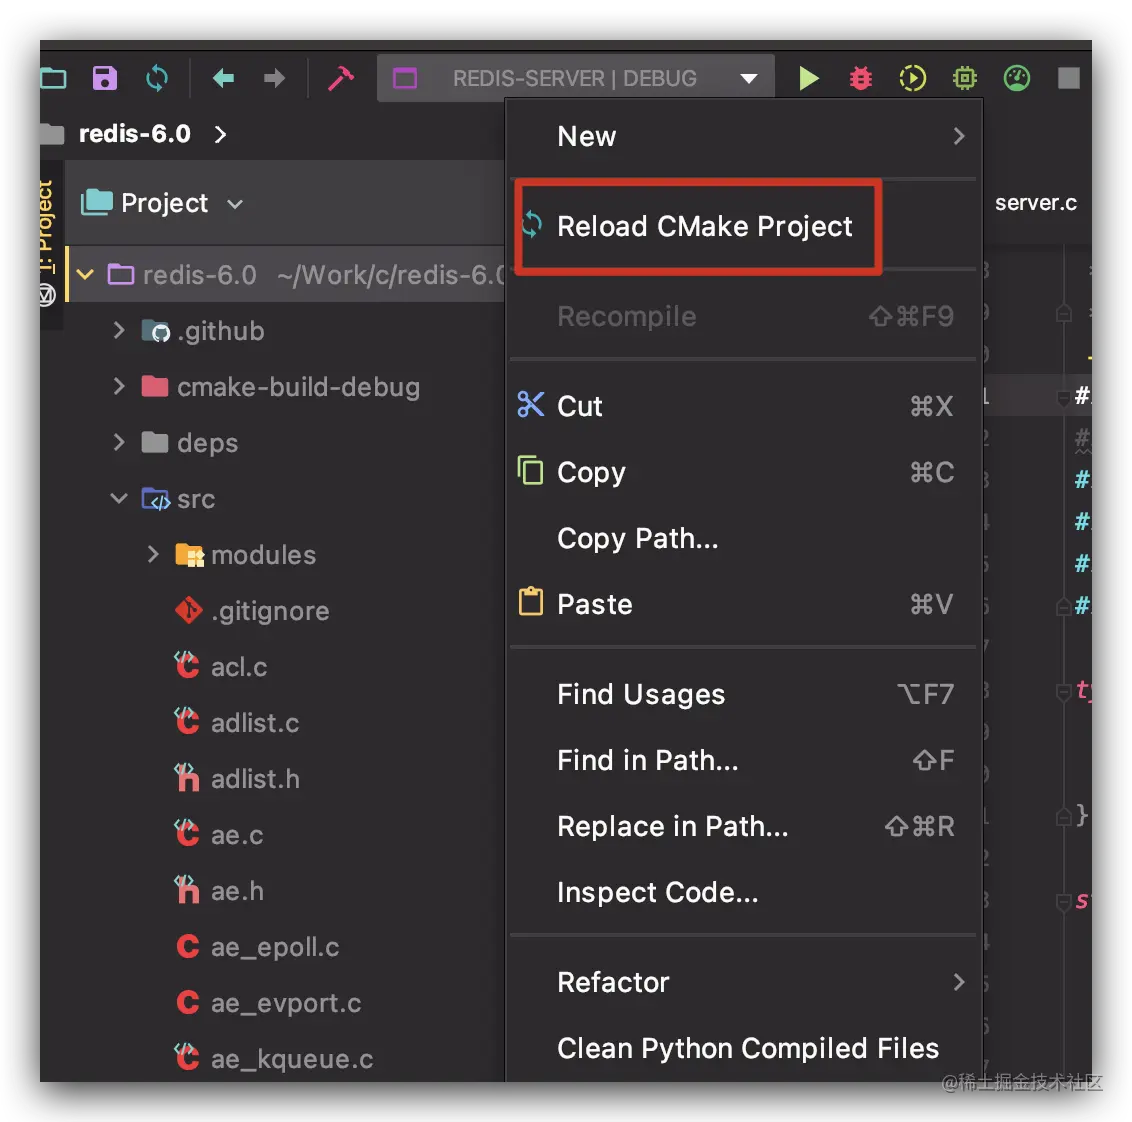
Task: Expand the cmake-build-debug folder
Action: [119, 387]
